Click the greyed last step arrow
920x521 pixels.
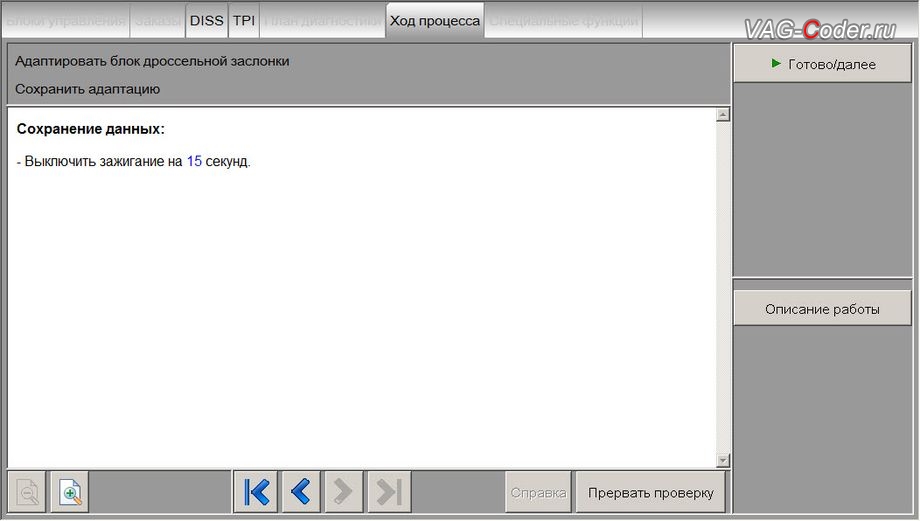389,492
